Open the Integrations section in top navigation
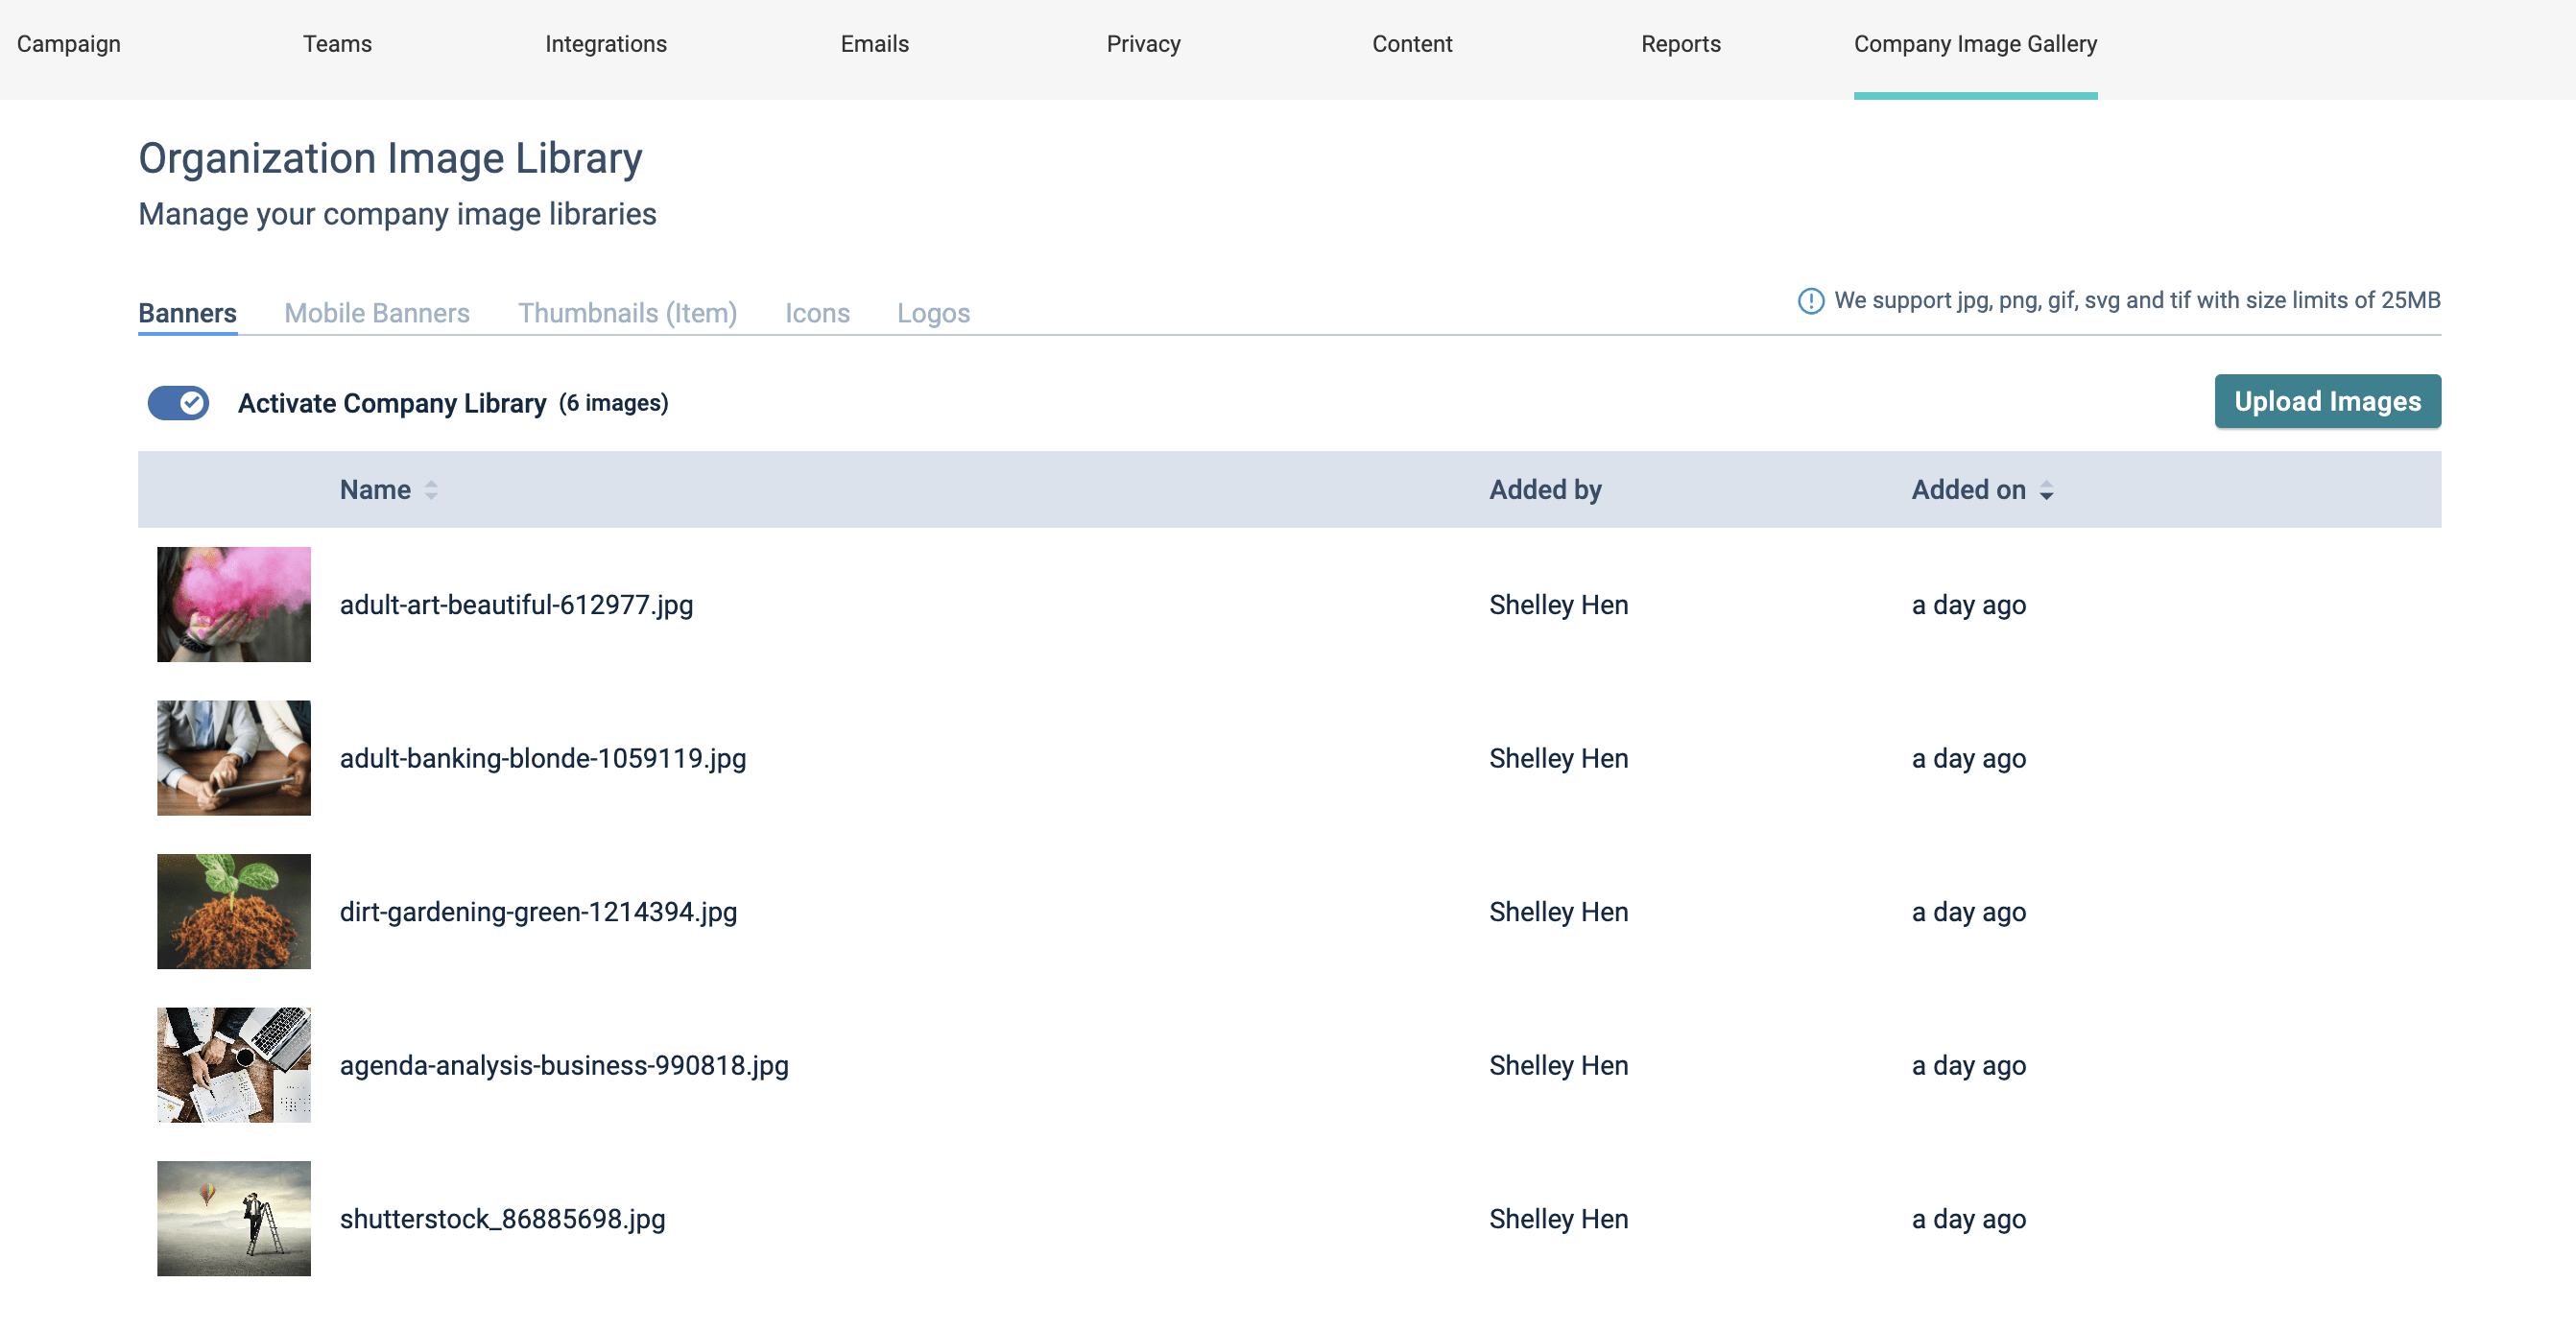2576x1330 pixels. [x=605, y=44]
